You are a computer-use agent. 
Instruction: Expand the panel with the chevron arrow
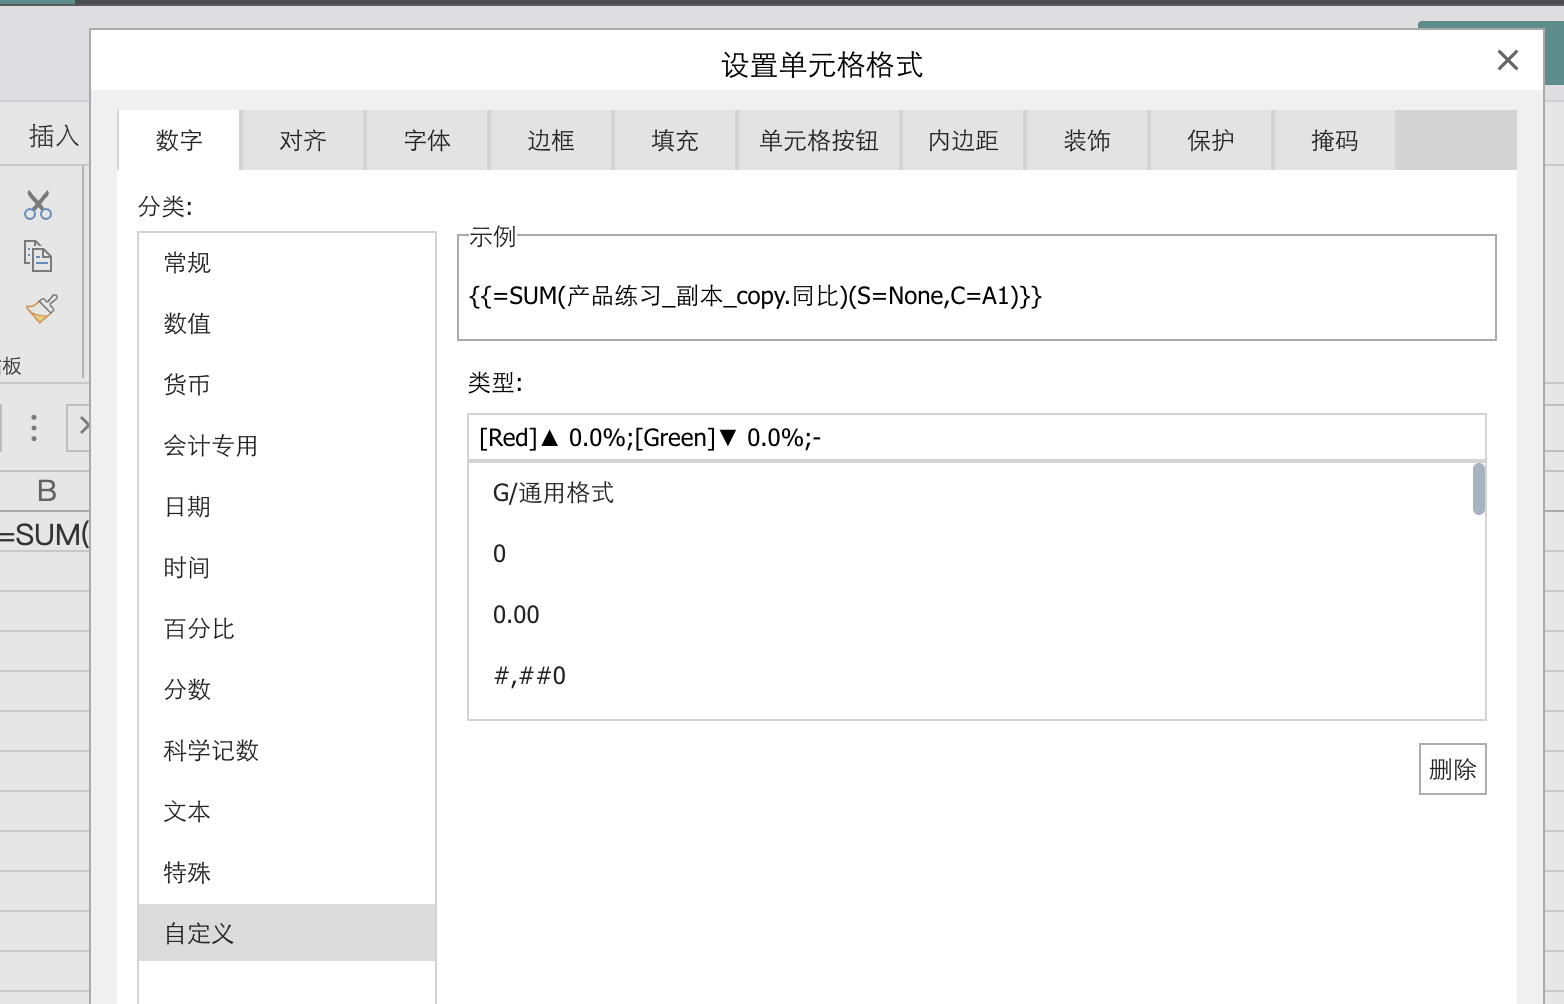coord(86,427)
